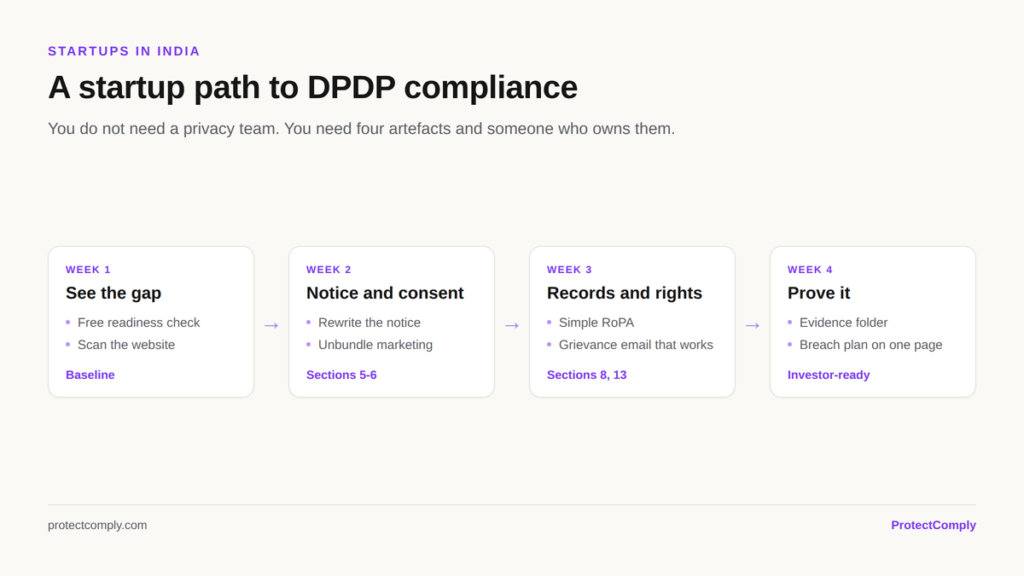This screenshot has height=576, width=1024.
Task: Click the 'WEEK 4' label
Action: (810, 270)
